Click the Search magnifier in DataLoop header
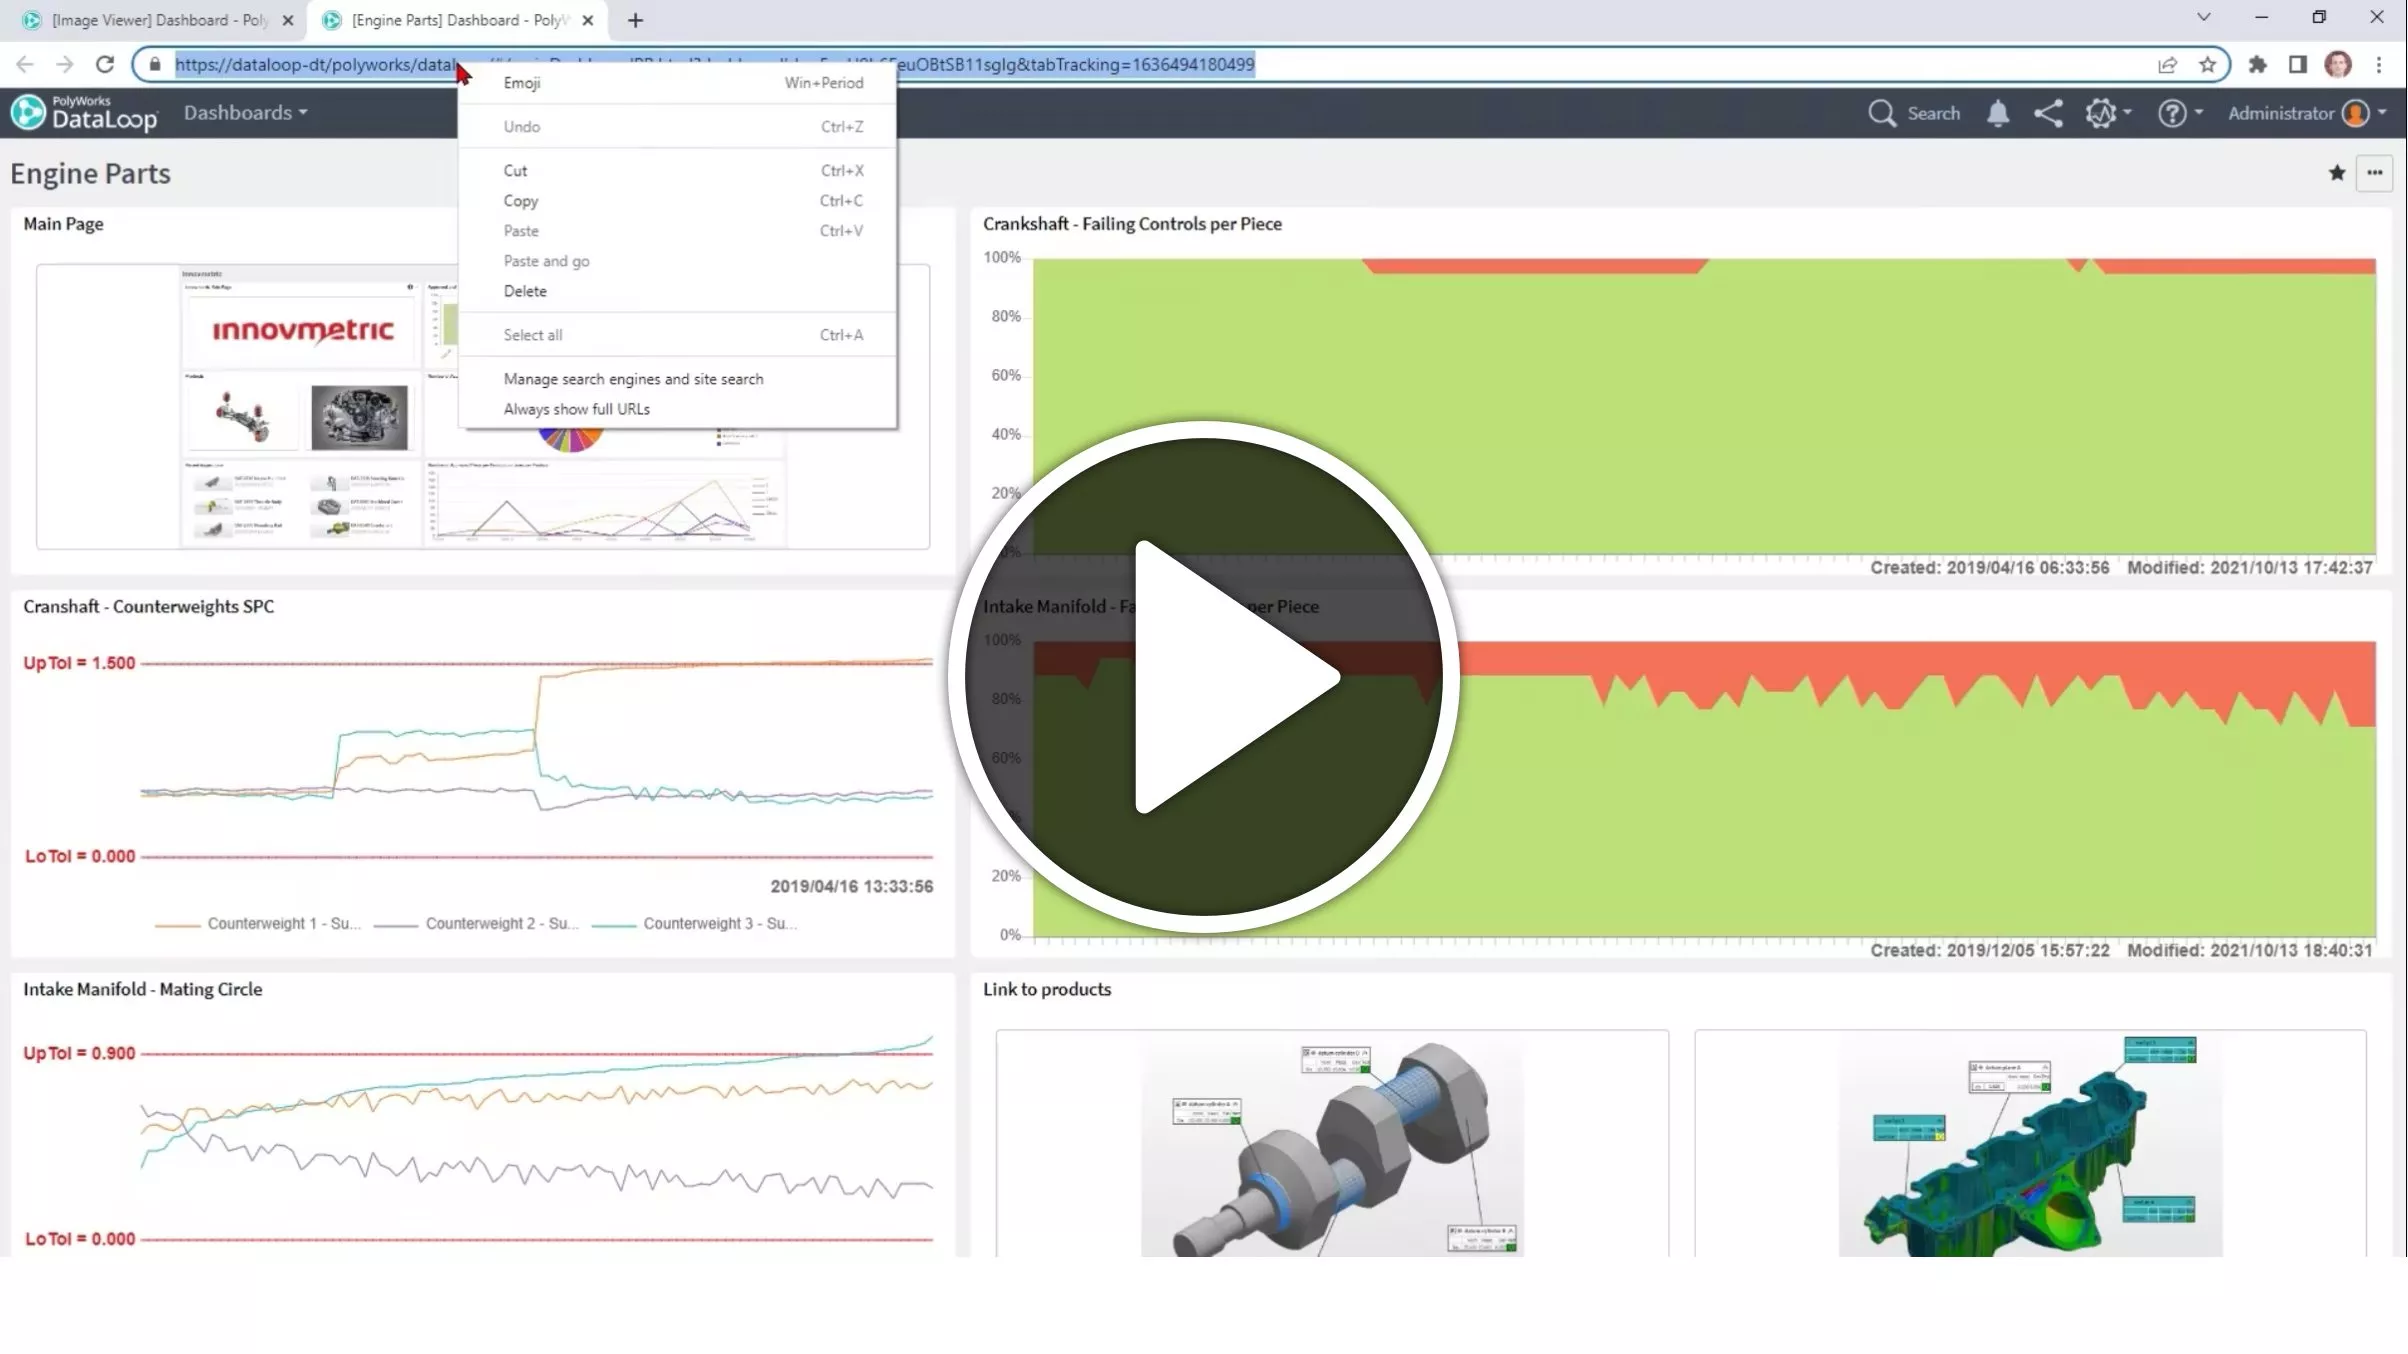The image size is (2408, 1354). [x=1882, y=113]
